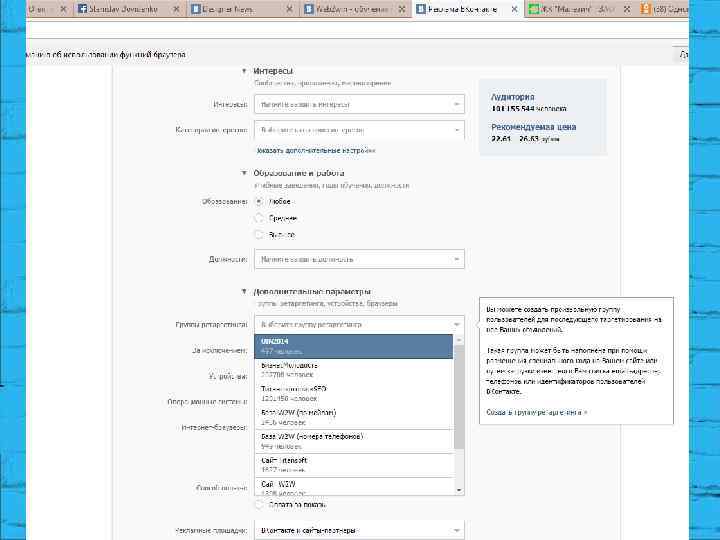Image resolution: width=720 pixels, height=540 pixels.
Task: Select Любое education radio button
Action: click(259, 202)
